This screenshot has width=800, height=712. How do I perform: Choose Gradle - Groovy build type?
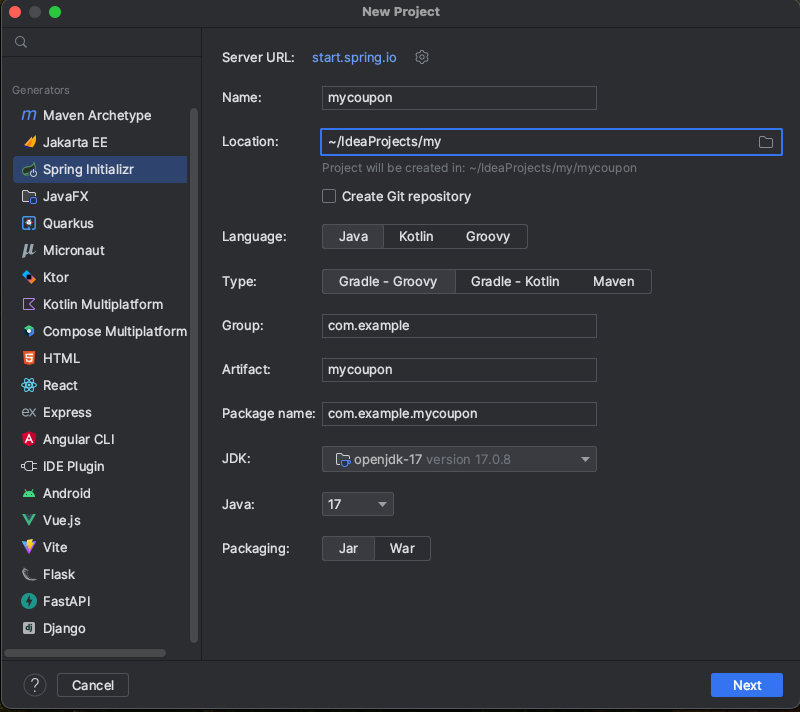coord(388,282)
